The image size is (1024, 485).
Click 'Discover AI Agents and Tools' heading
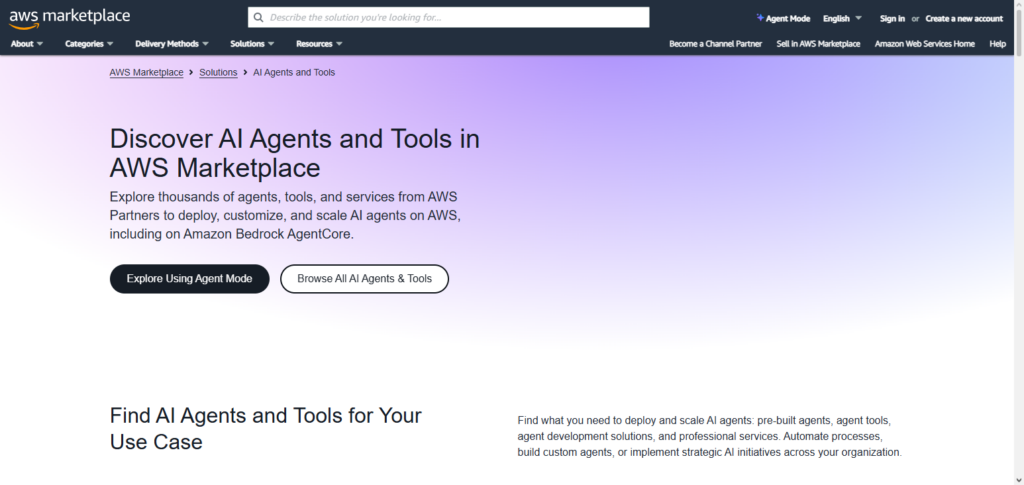pos(295,153)
